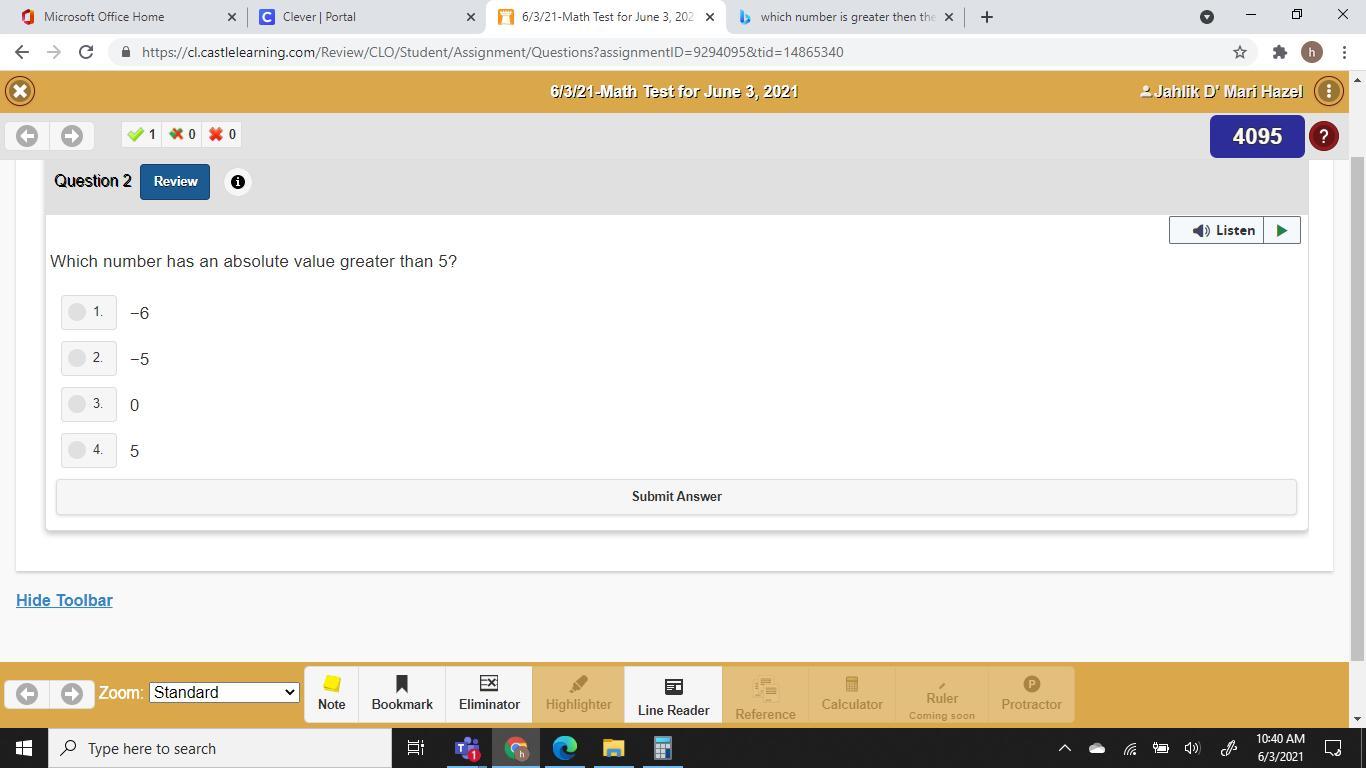Image resolution: width=1366 pixels, height=768 pixels.
Task: Submit the answer
Action: pos(676,497)
